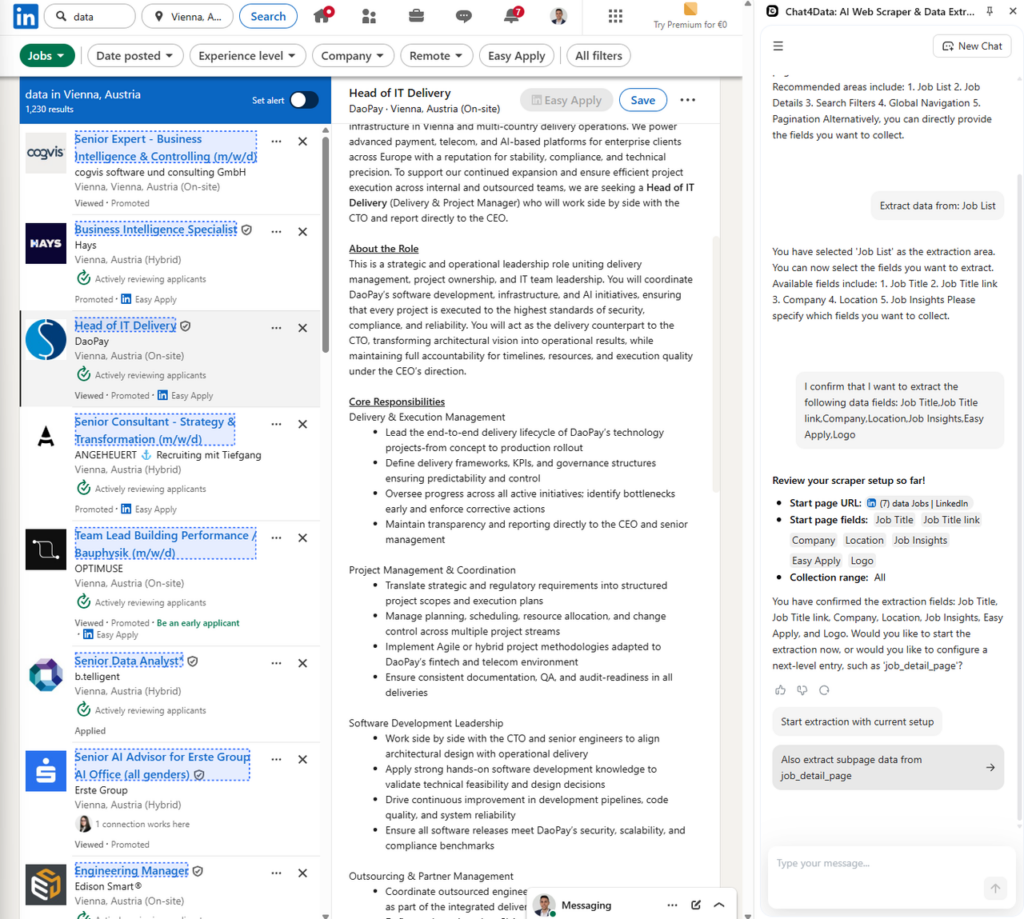Open the For Business grid icon

pyautogui.click(x=615, y=16)
